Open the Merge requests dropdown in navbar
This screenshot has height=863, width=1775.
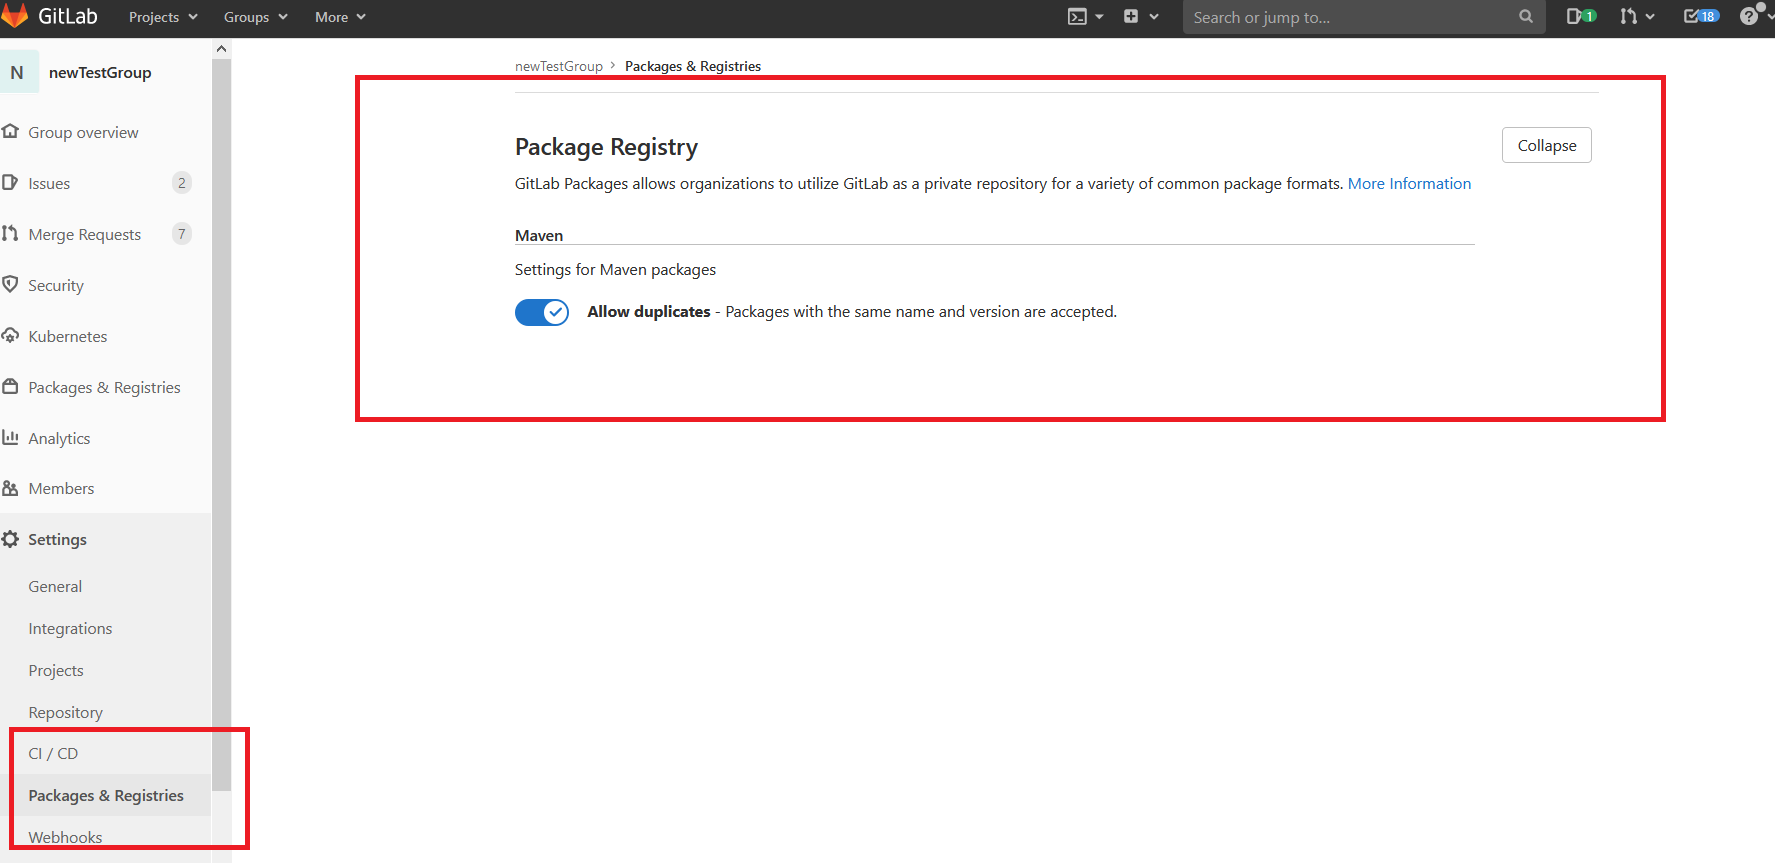tap(1637, 16)
